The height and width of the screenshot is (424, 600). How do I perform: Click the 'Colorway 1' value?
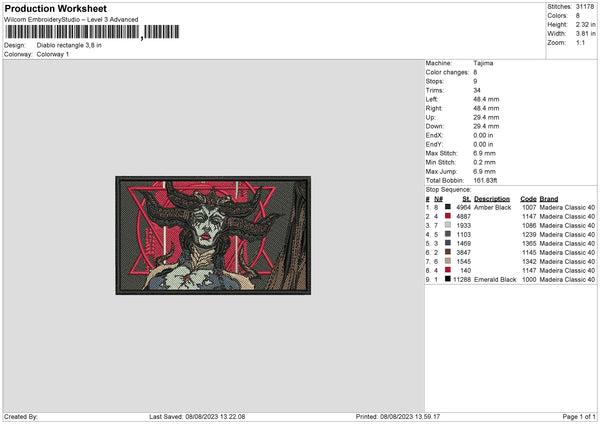point(53,54)
